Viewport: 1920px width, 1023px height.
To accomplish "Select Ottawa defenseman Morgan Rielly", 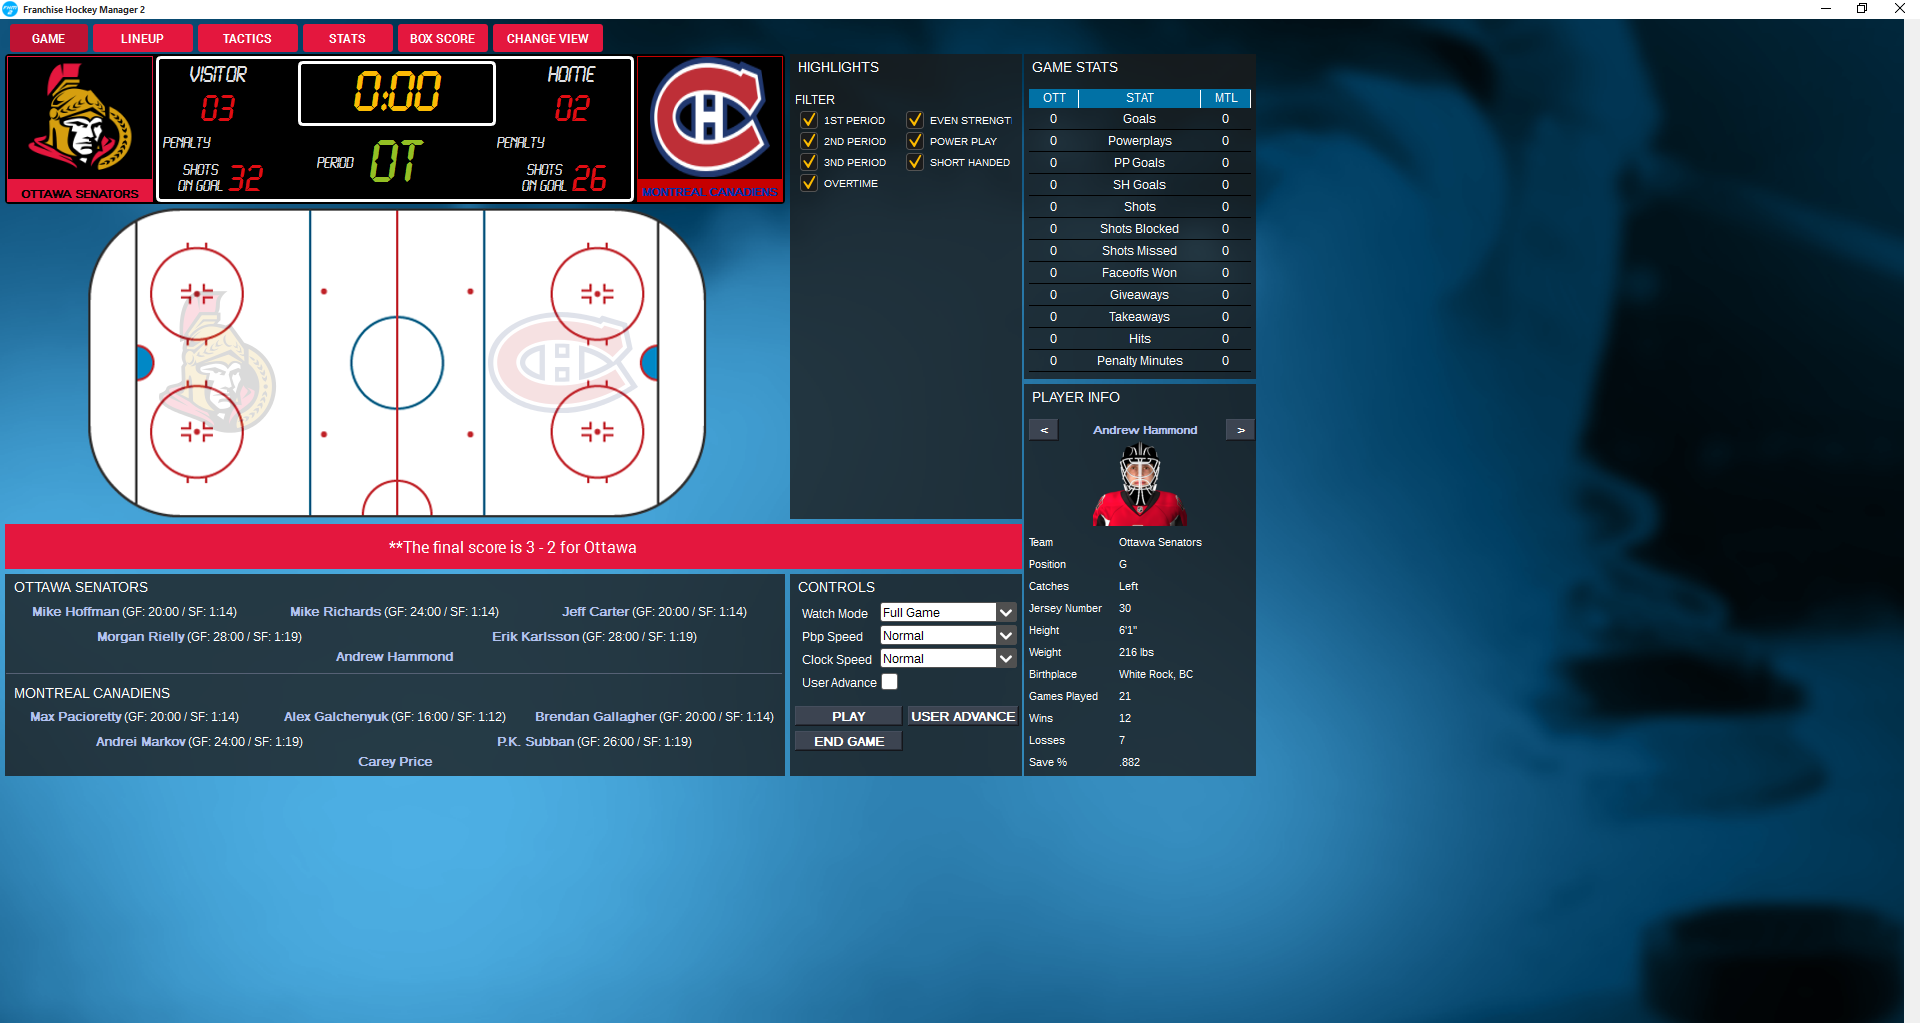I will coord(141,637).
